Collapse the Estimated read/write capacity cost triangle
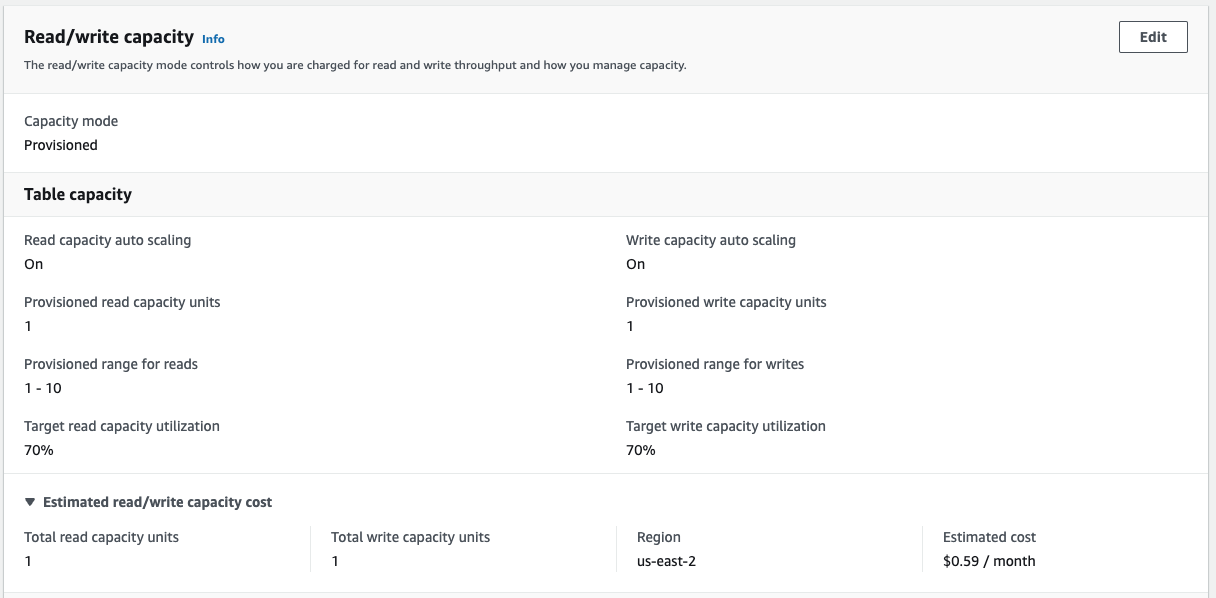The width and height of the screenshot is (1216, 598). coord(30,502)
